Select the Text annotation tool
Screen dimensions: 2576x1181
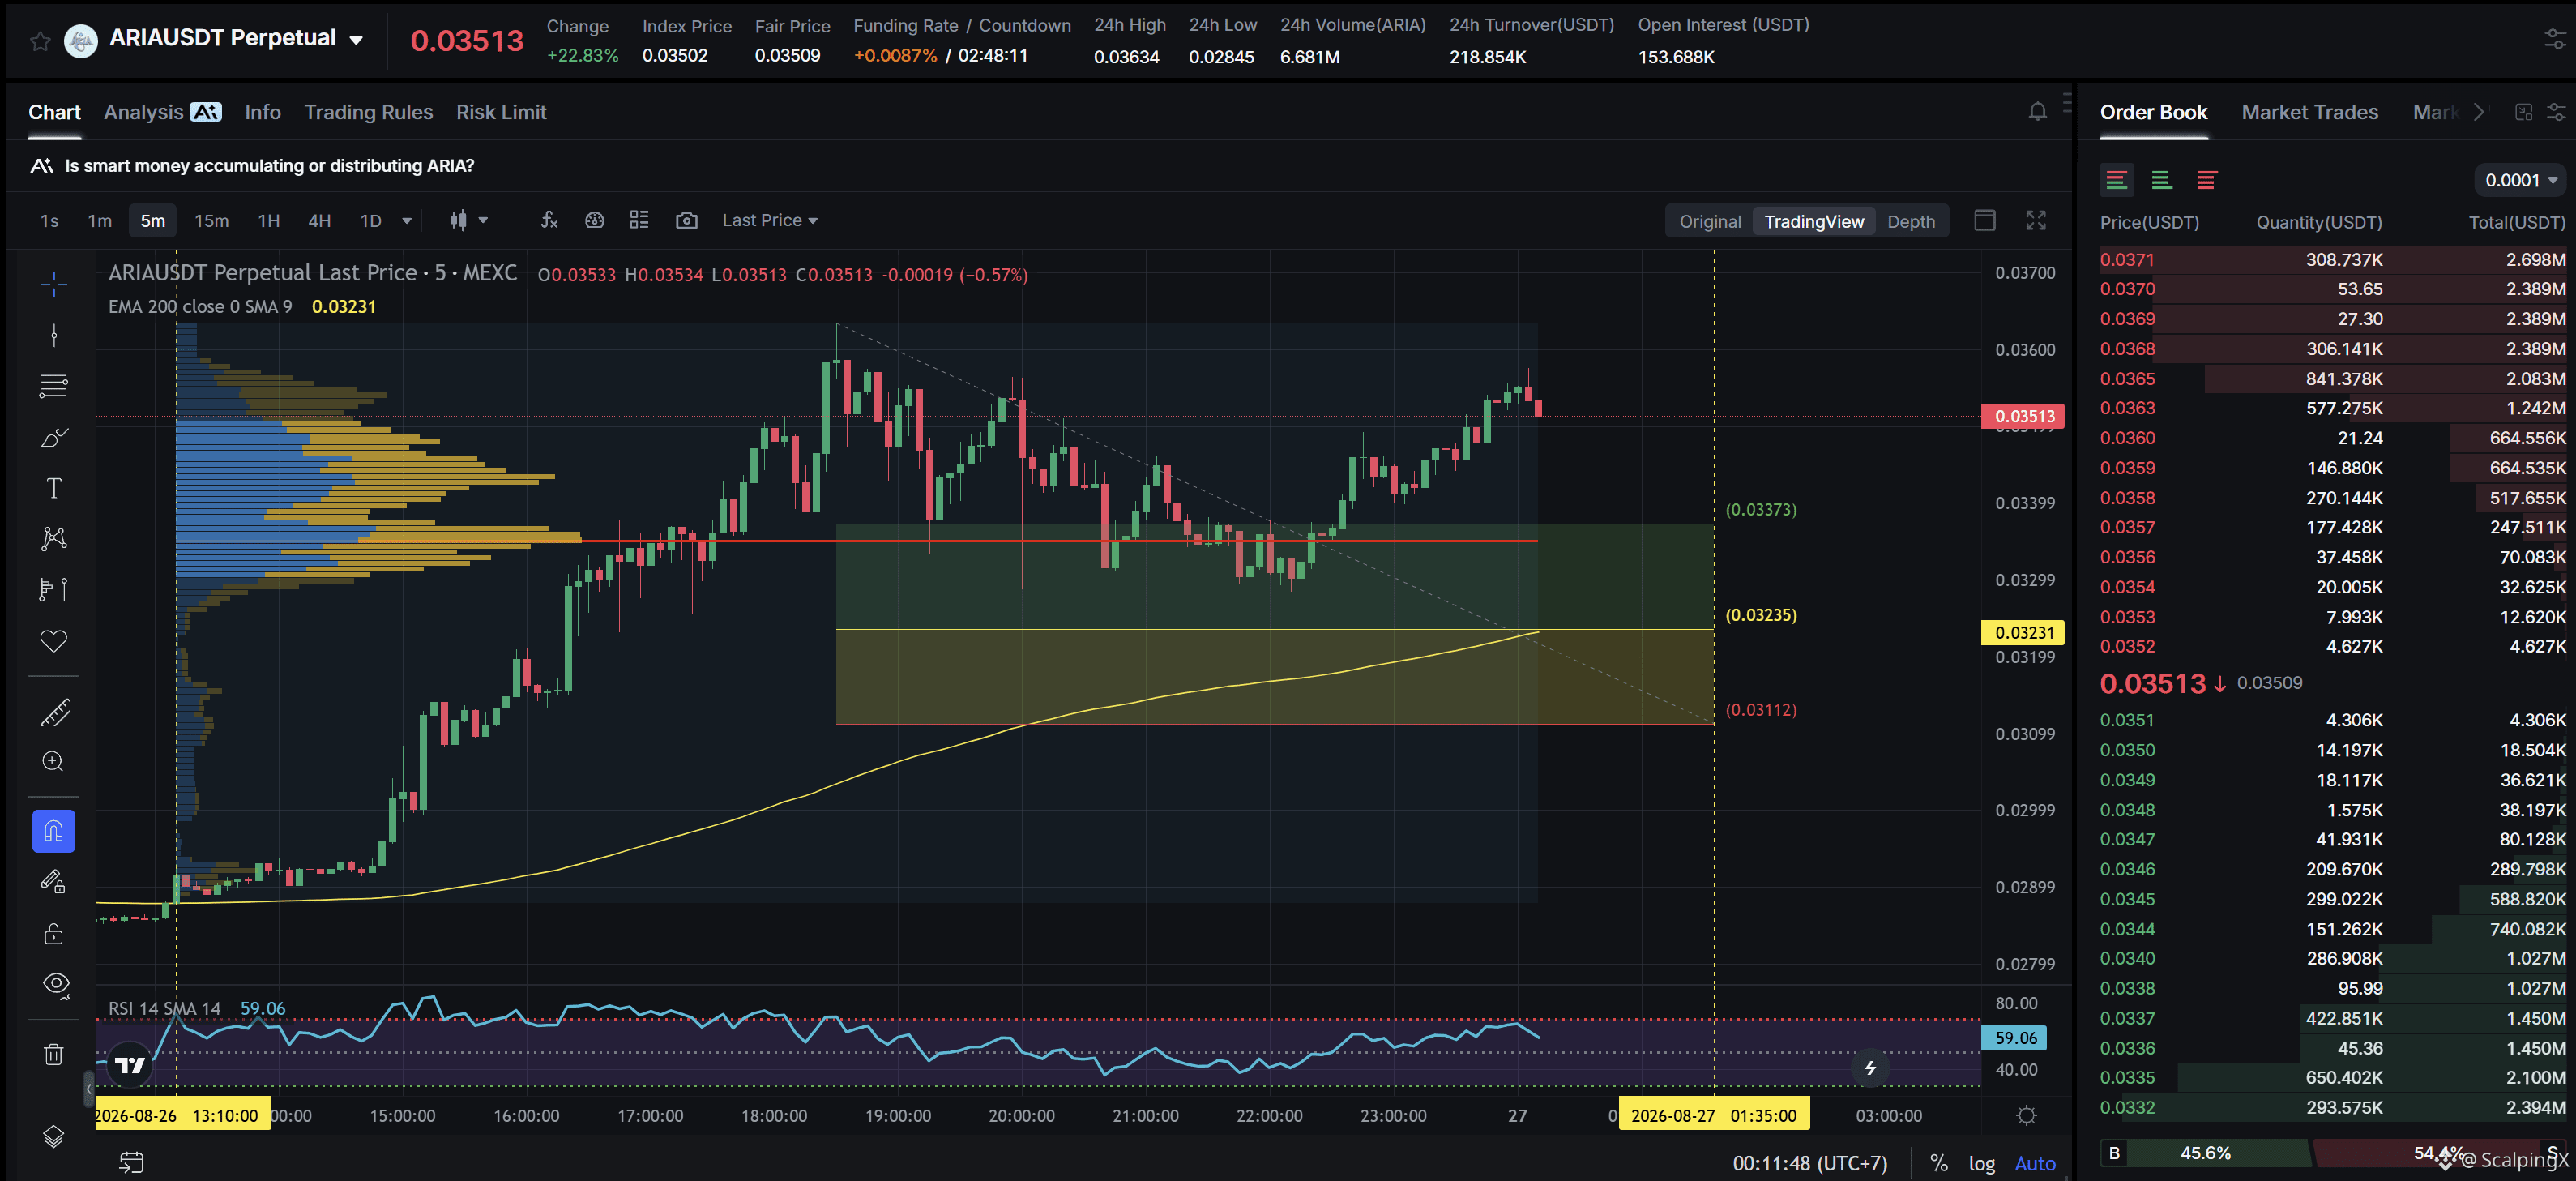tap(54, 488)
